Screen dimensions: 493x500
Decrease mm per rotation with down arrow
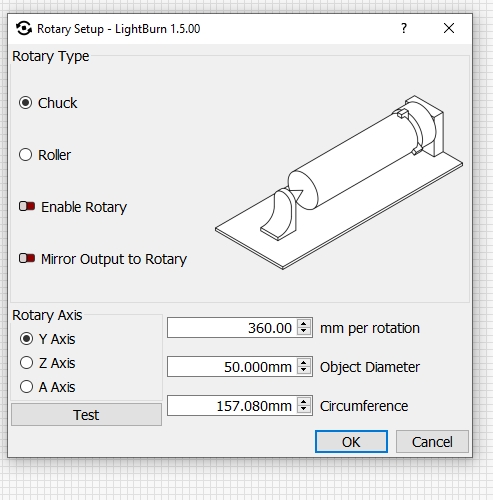[x=303, y=331]
